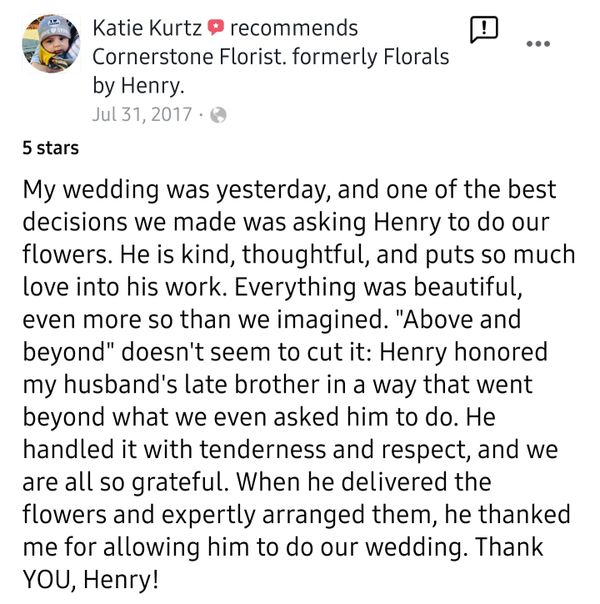Click the globe public audience icon

coord(217,114)
